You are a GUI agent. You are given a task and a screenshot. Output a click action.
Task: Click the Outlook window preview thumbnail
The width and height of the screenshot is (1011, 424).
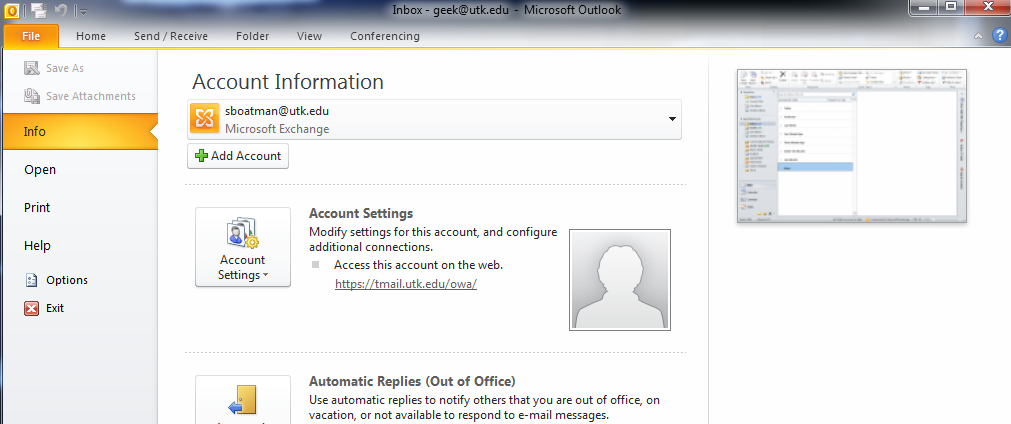pos(852,147)
